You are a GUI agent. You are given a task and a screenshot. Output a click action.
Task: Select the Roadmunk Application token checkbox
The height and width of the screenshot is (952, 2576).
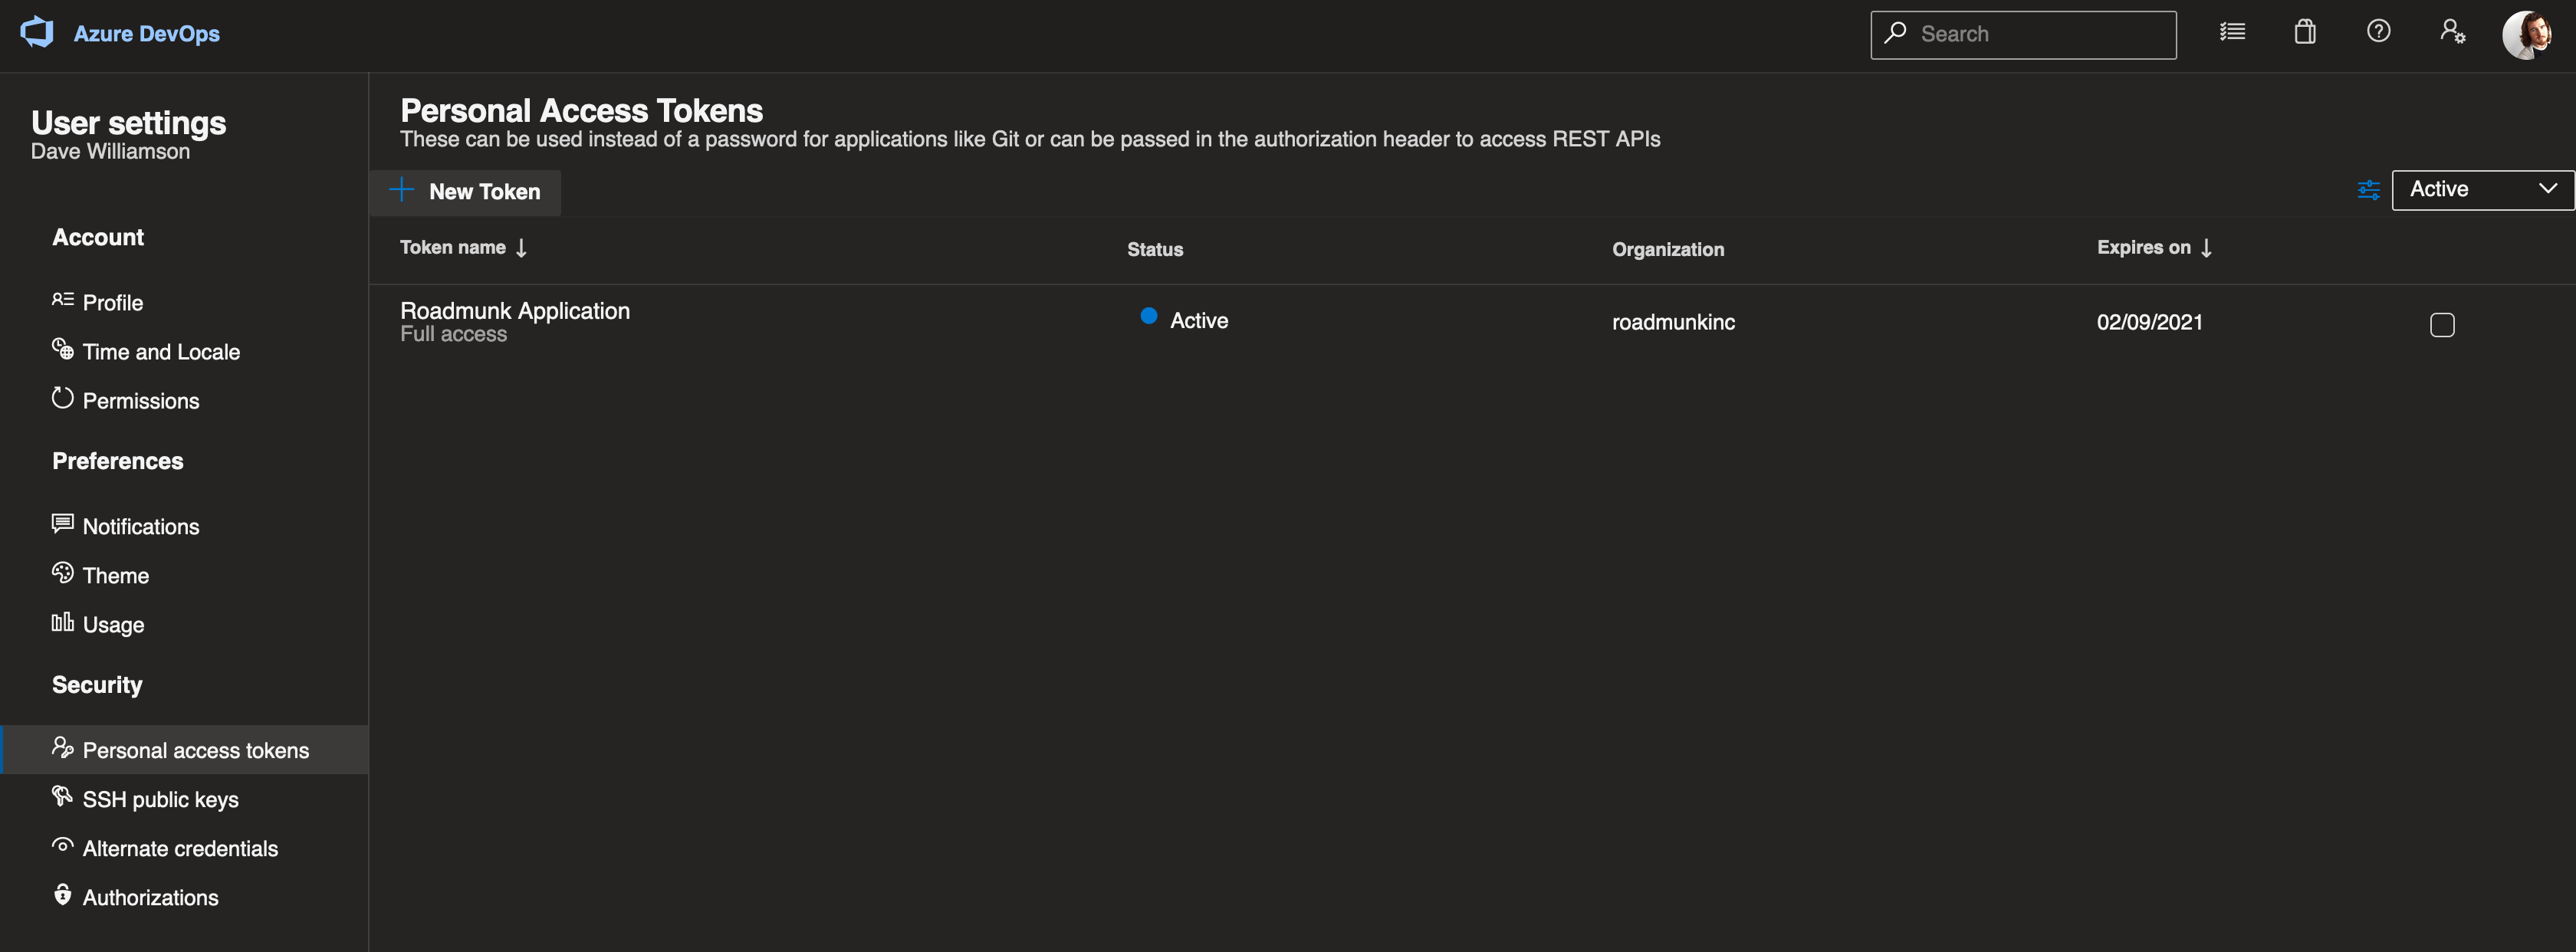(x=2442, y=325)
